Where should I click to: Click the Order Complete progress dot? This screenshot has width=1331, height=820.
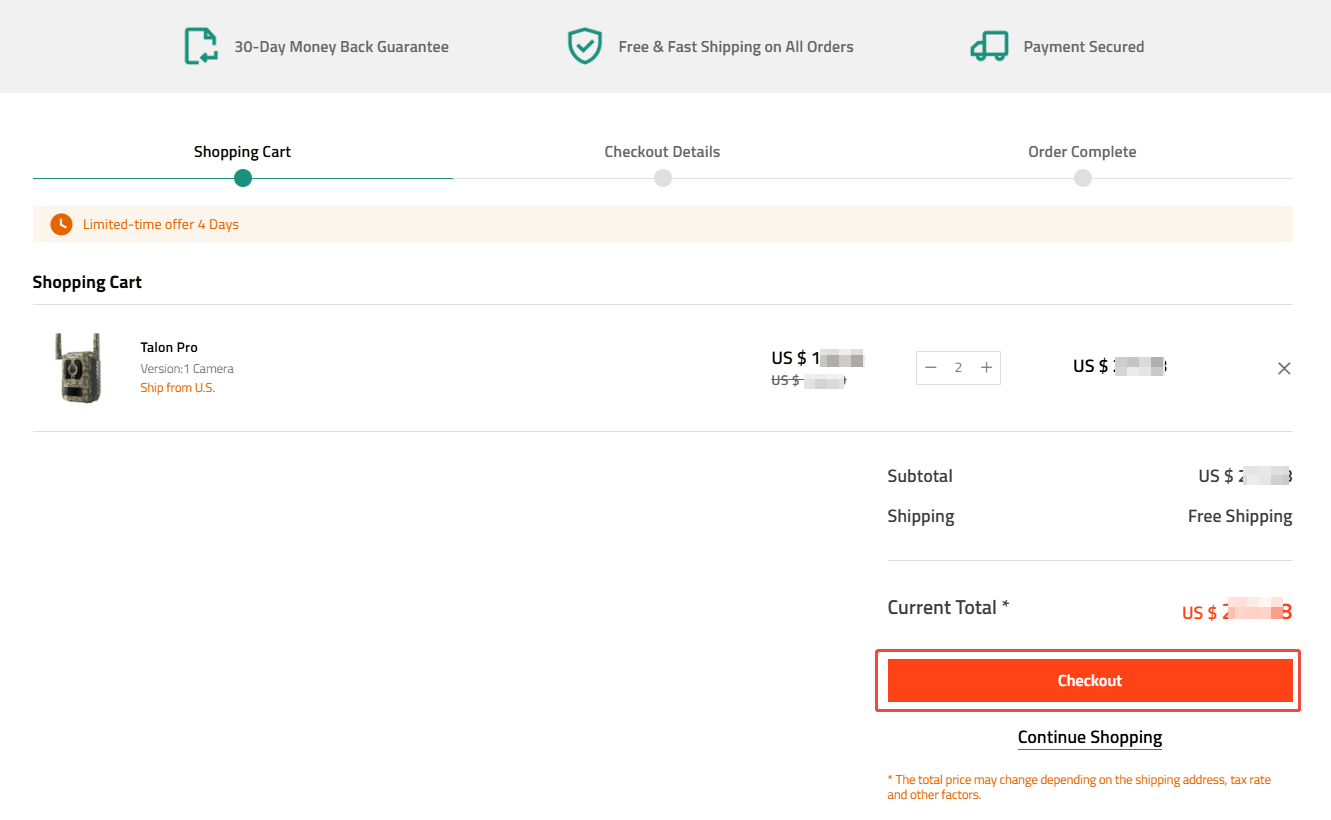coord(1083,178)
